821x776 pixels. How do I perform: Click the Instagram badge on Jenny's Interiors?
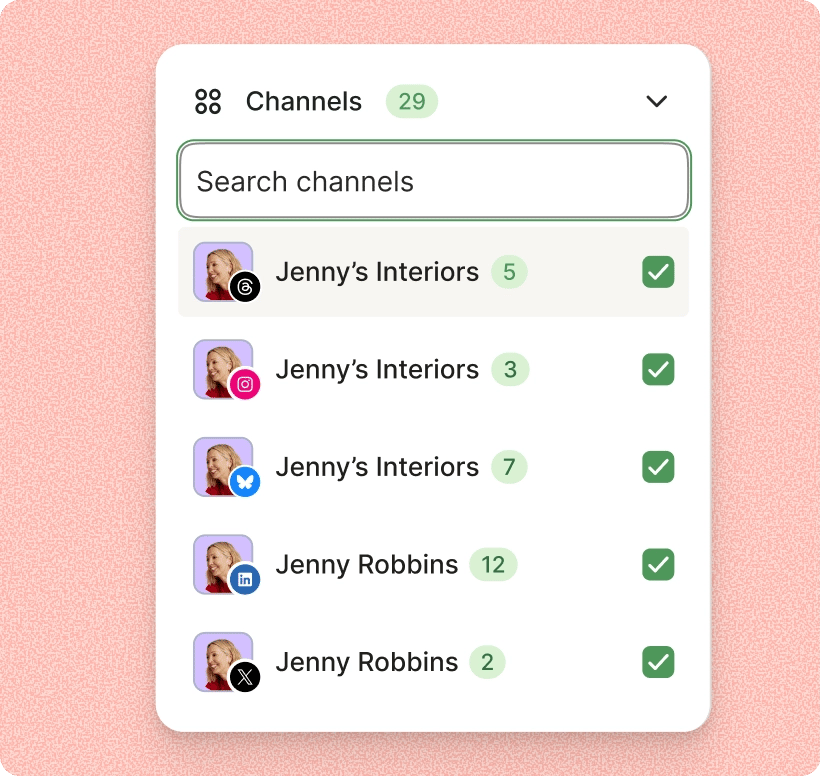coord(243,385)
